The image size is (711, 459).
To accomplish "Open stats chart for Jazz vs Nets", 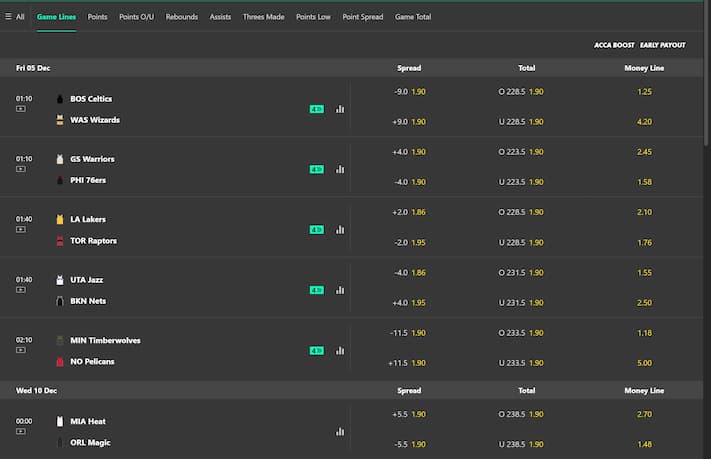I will tap(340, 290).
